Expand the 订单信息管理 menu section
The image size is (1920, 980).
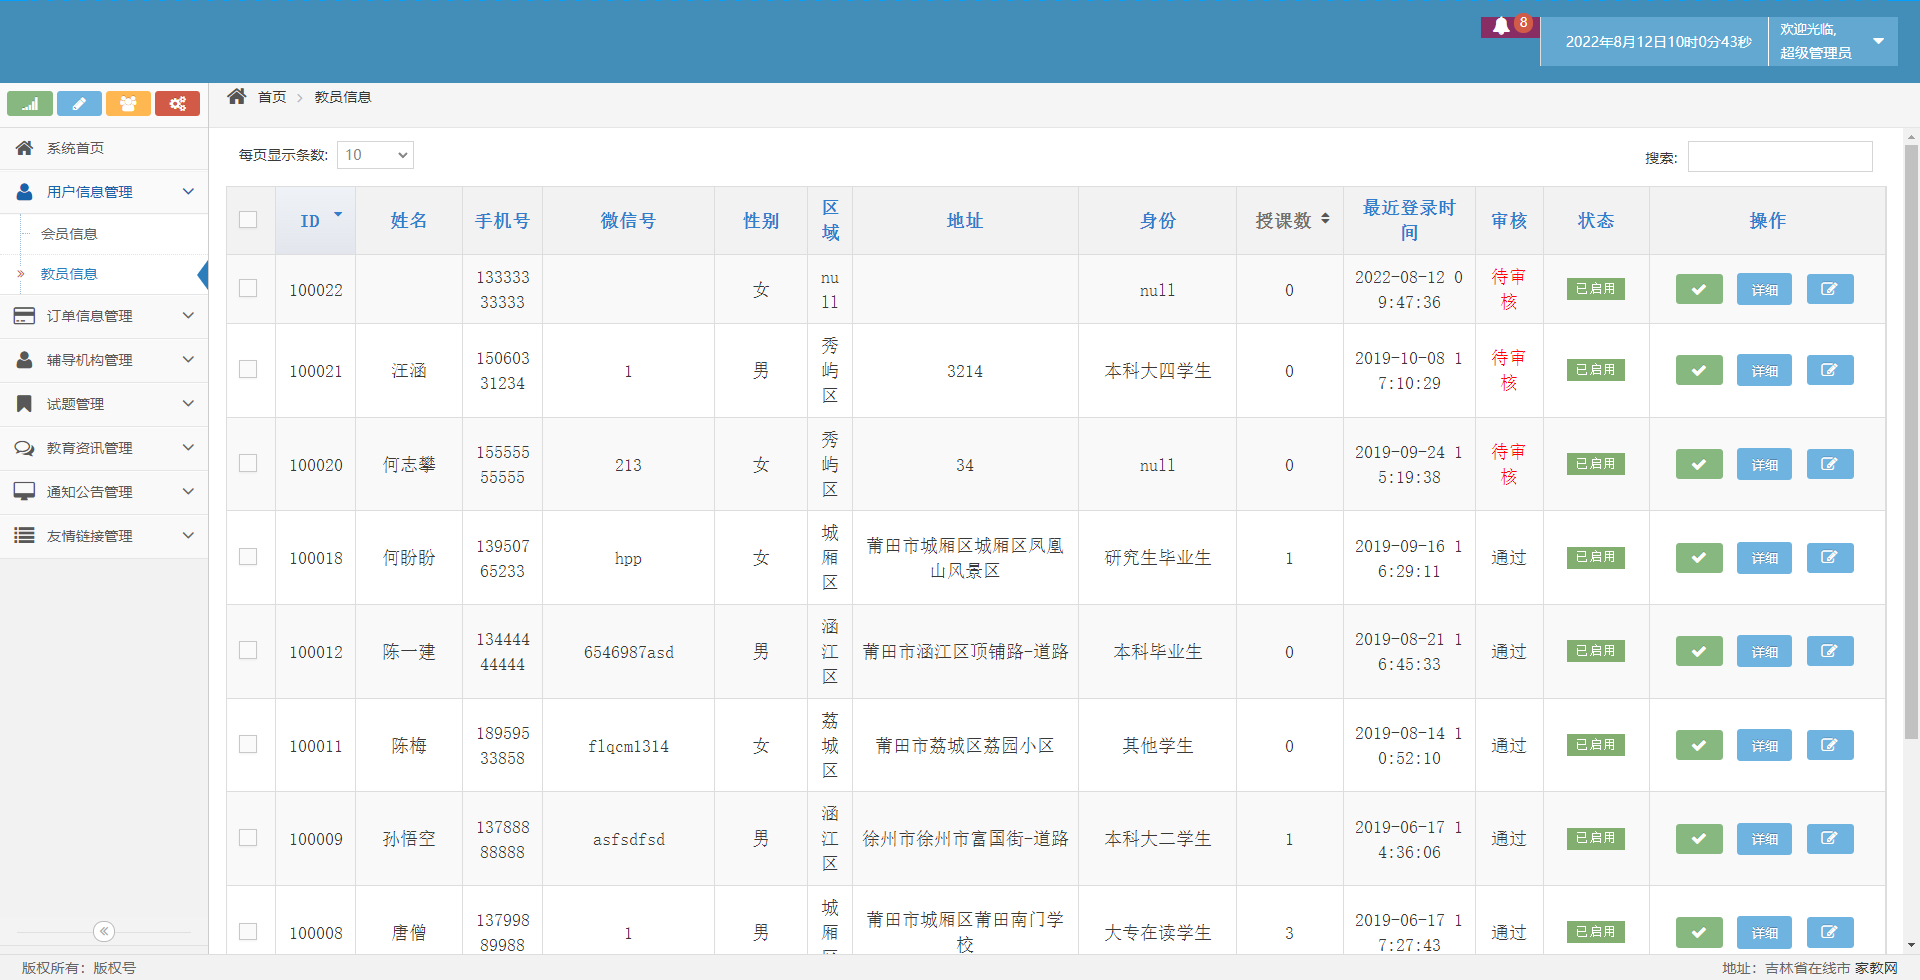pos(104,315)
